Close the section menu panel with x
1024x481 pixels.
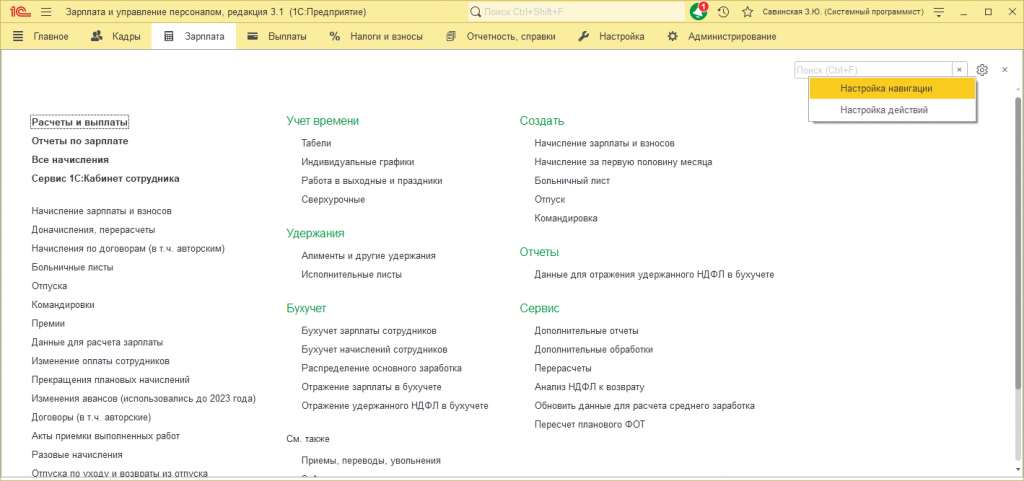1005,70
